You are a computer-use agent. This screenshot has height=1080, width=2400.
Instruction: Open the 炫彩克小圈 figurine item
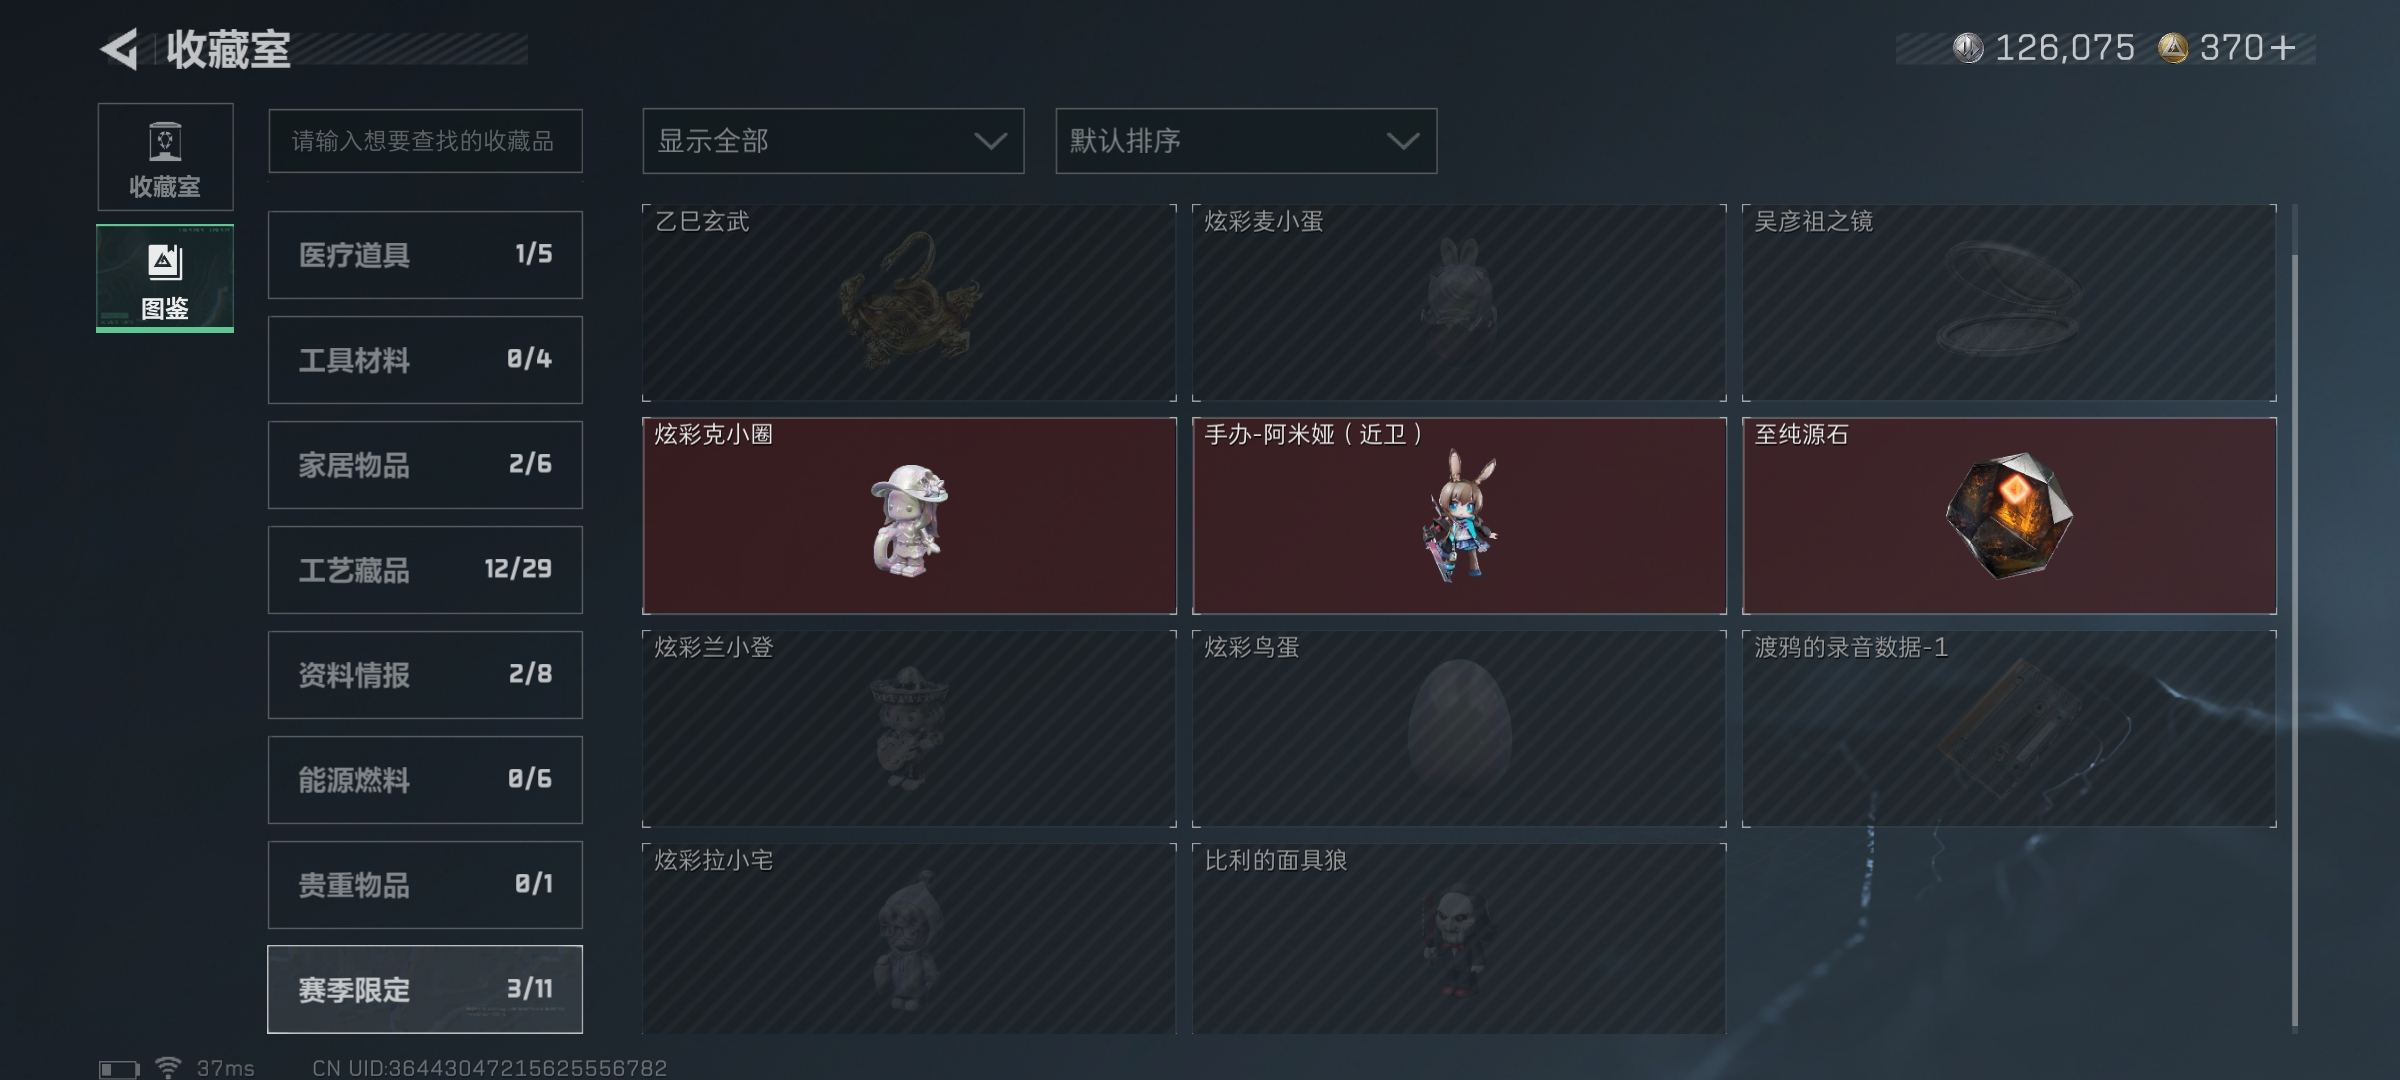(909, 515)
